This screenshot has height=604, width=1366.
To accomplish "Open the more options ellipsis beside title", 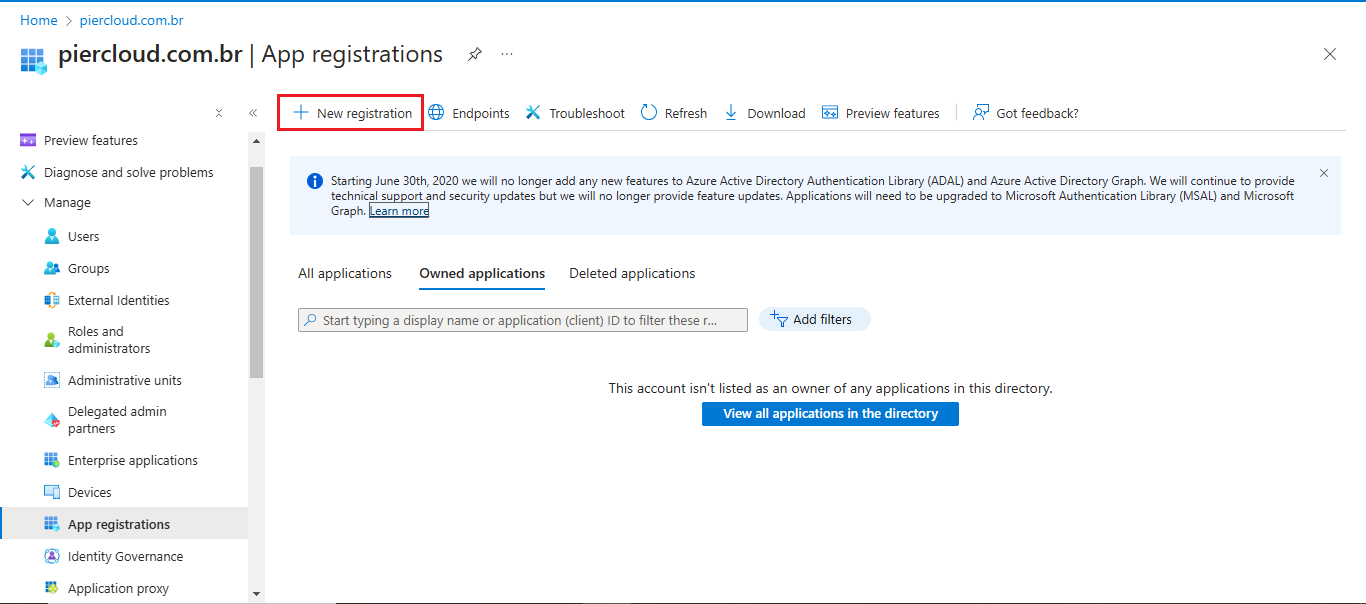I will [x=507, y=54].
